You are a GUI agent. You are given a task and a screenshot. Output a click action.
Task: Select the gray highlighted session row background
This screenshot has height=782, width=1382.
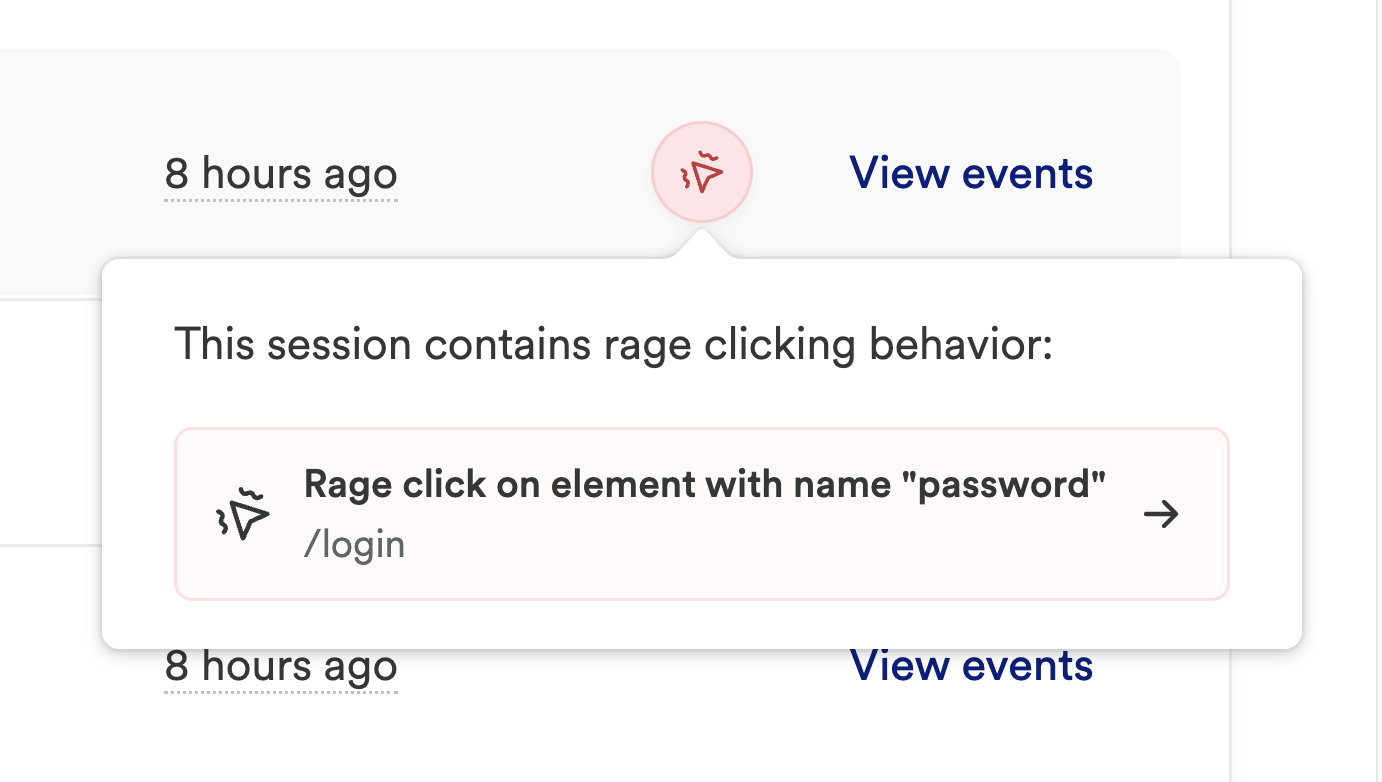pos(400,100)
